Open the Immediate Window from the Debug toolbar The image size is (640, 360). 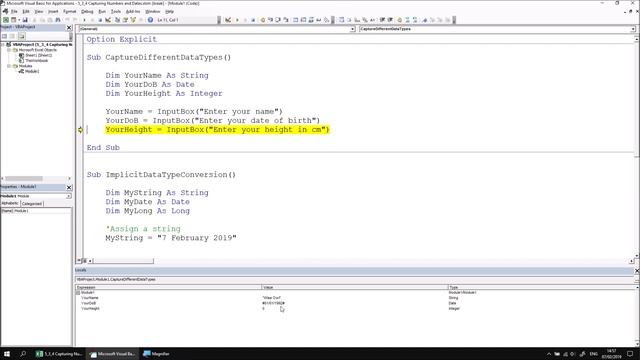tap(303, 20)
